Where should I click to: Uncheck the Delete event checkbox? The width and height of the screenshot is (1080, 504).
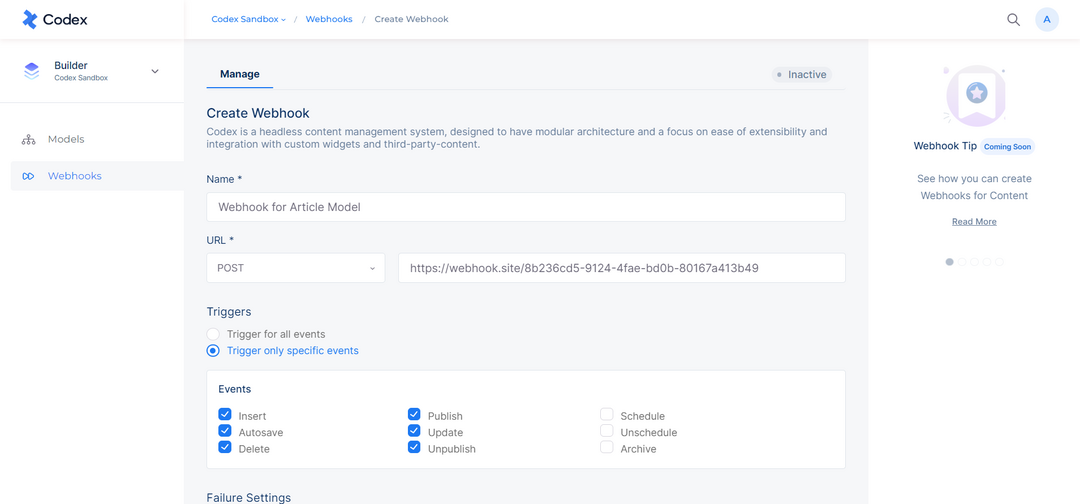coord(225,447)
